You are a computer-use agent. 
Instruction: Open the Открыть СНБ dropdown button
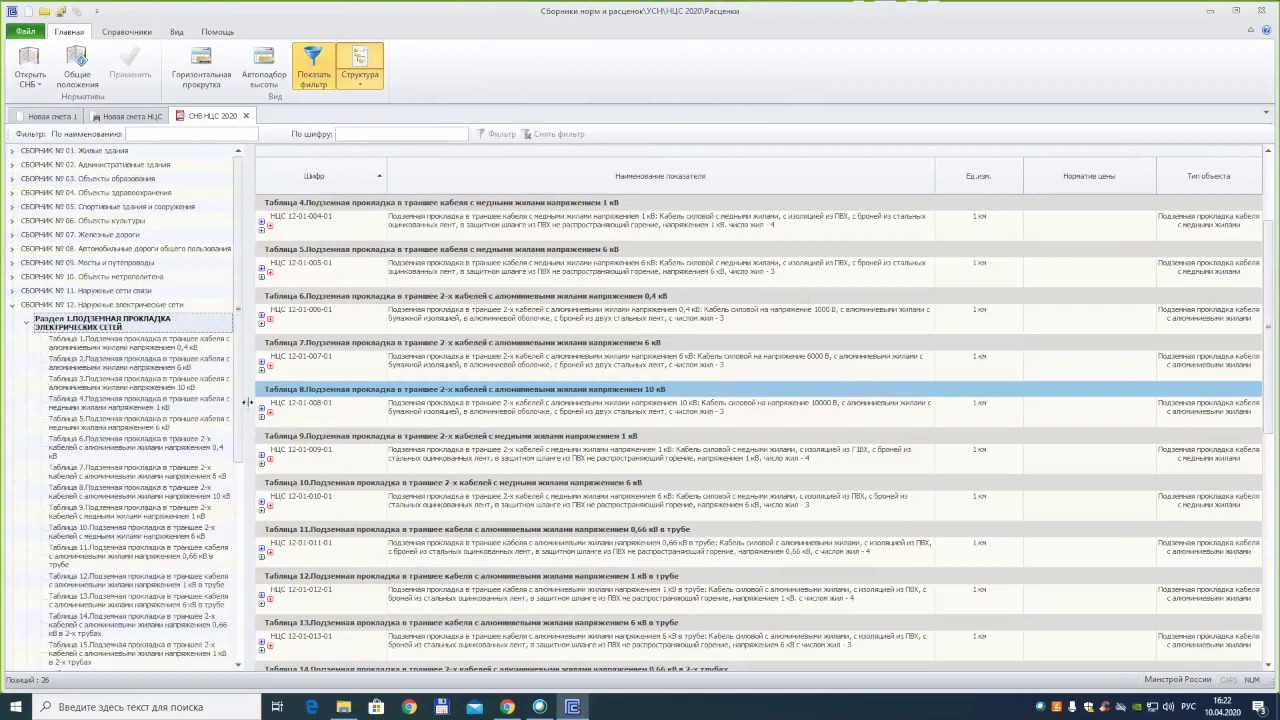30,67
